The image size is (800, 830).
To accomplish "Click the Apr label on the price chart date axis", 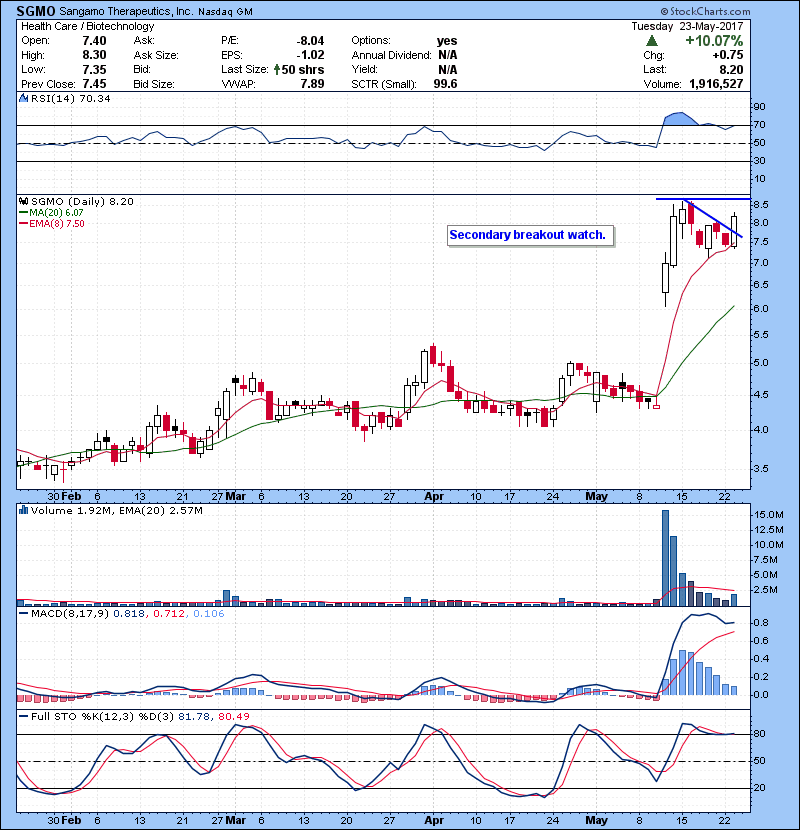I will tap(434, 497).
